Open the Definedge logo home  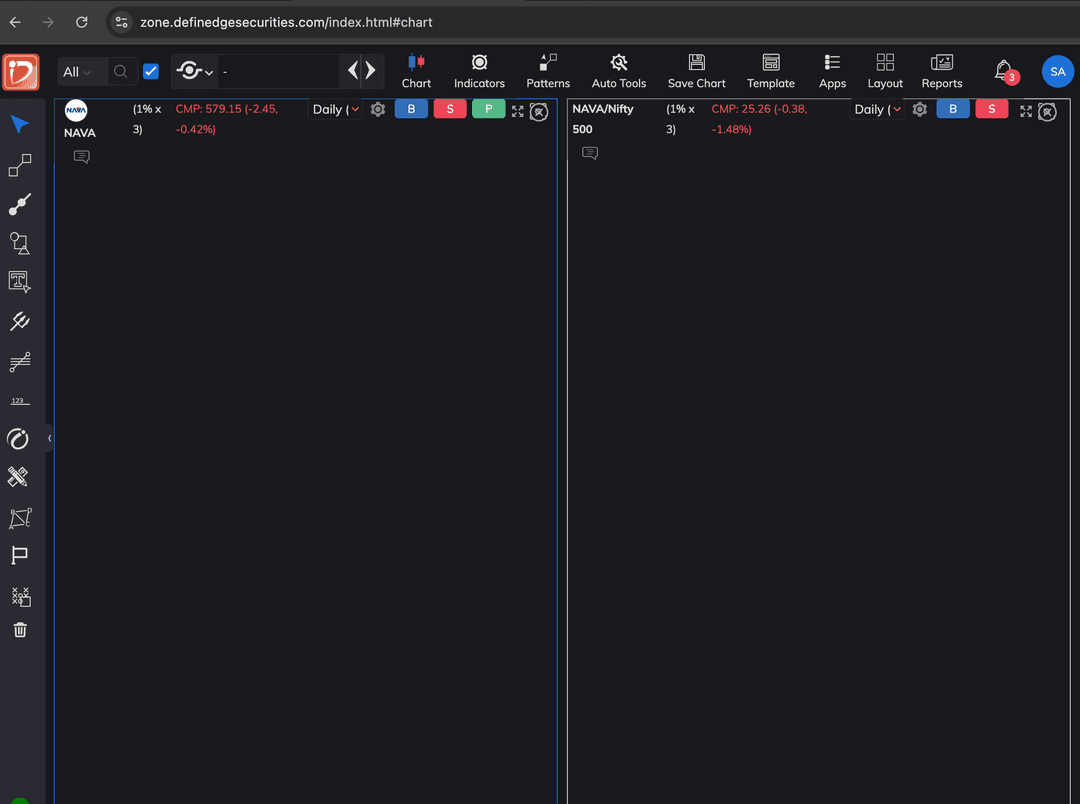click(x=21, y=72)
